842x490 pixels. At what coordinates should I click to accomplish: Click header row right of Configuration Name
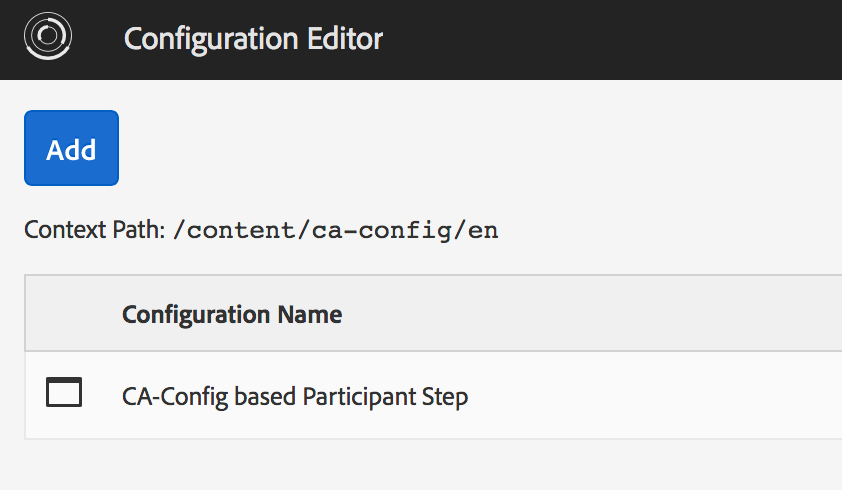[x=600, y=314]
